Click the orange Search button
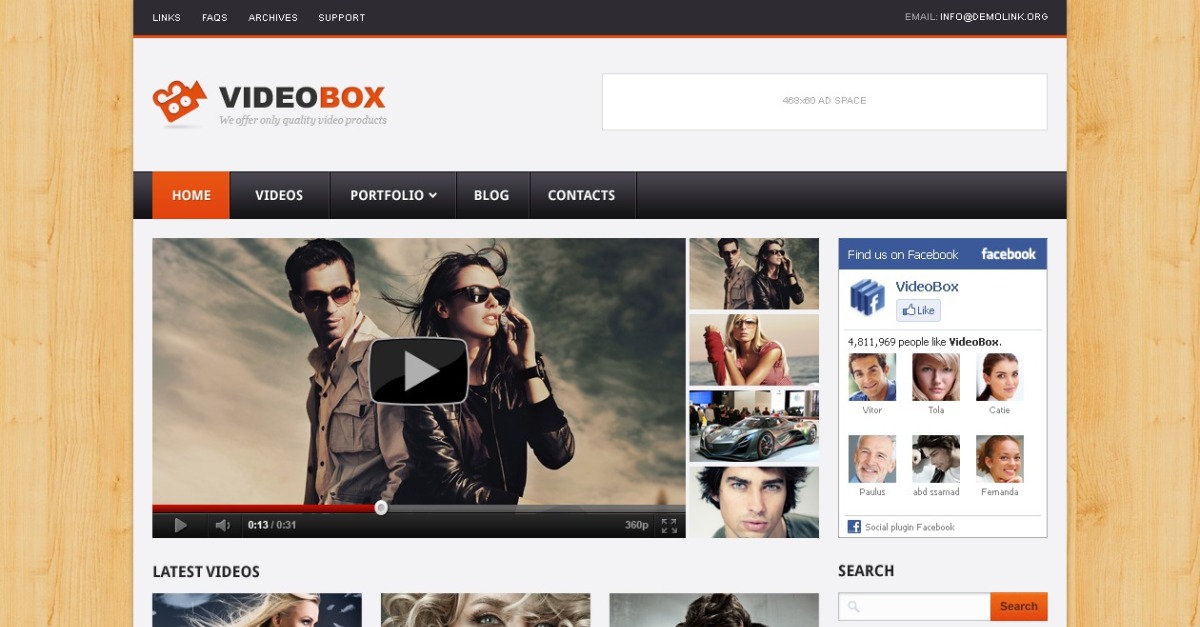Image resolution: width=1200 pixels, height=627 pixels. click(x=1018, y=606)
